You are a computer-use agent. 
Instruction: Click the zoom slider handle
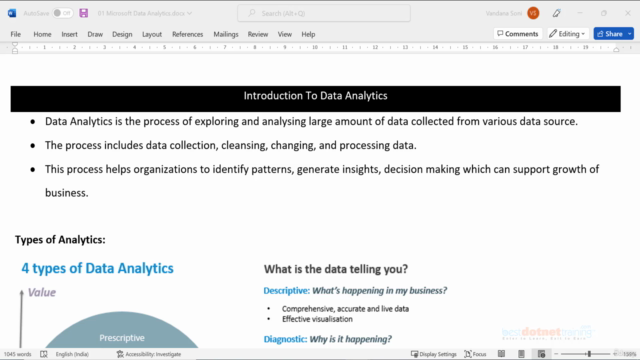point(589,354)
